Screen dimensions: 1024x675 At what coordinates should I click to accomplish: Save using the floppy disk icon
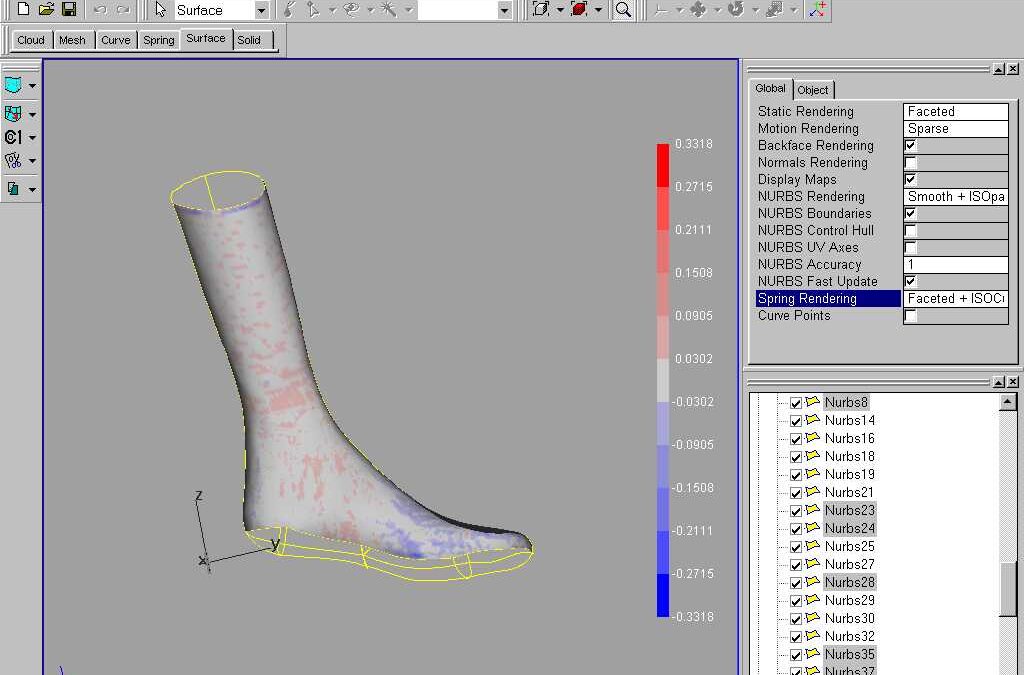tap(69, 10)
